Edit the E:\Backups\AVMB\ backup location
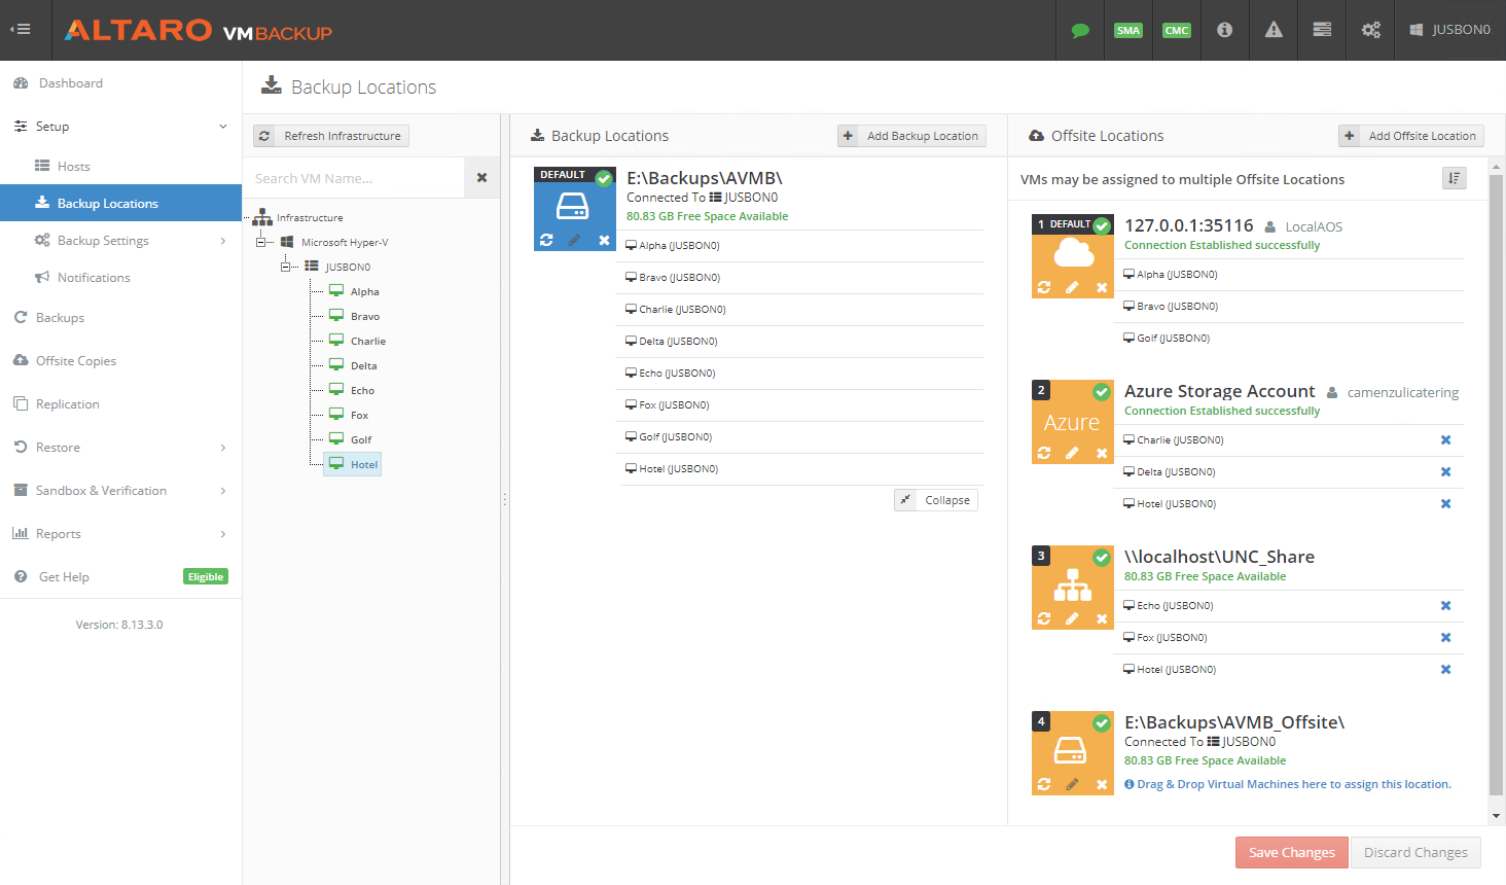 point(574,240)
